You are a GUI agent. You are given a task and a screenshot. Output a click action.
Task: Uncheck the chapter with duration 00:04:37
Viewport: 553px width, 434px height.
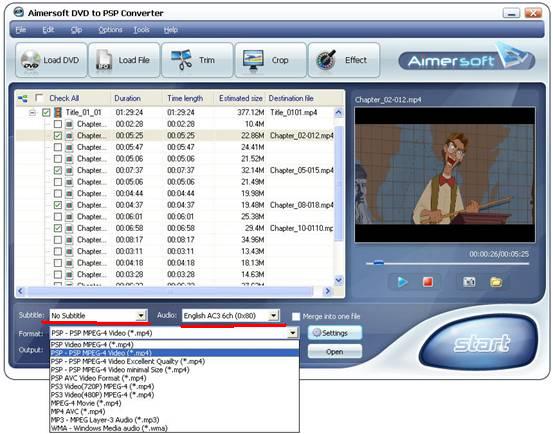tap(58, 205)
